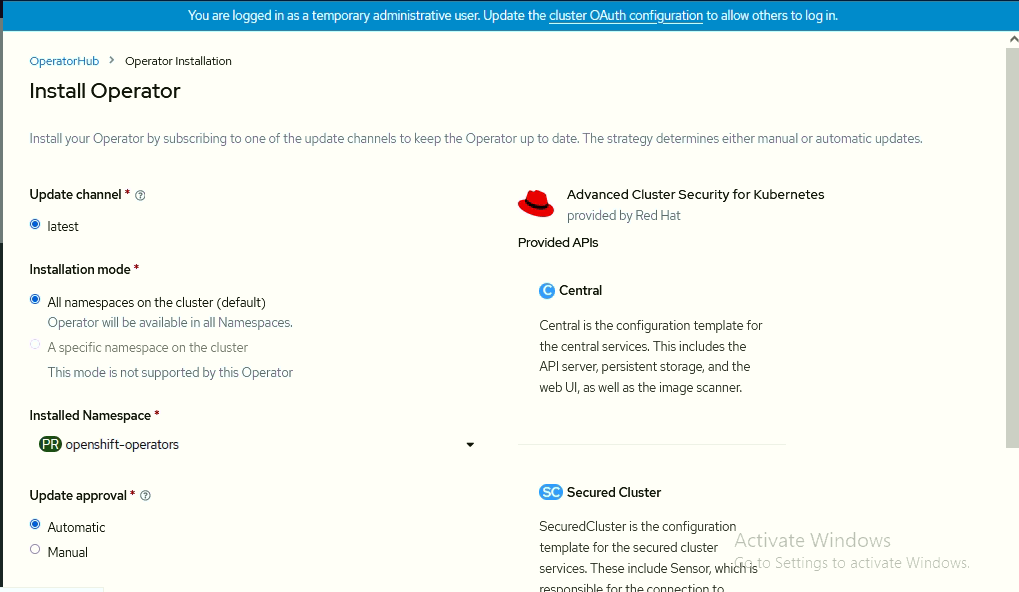Screen dimensions: 1019x592
Task: Click the Secured Cluster 'SC' badge icon
Action: pos(551,492)
